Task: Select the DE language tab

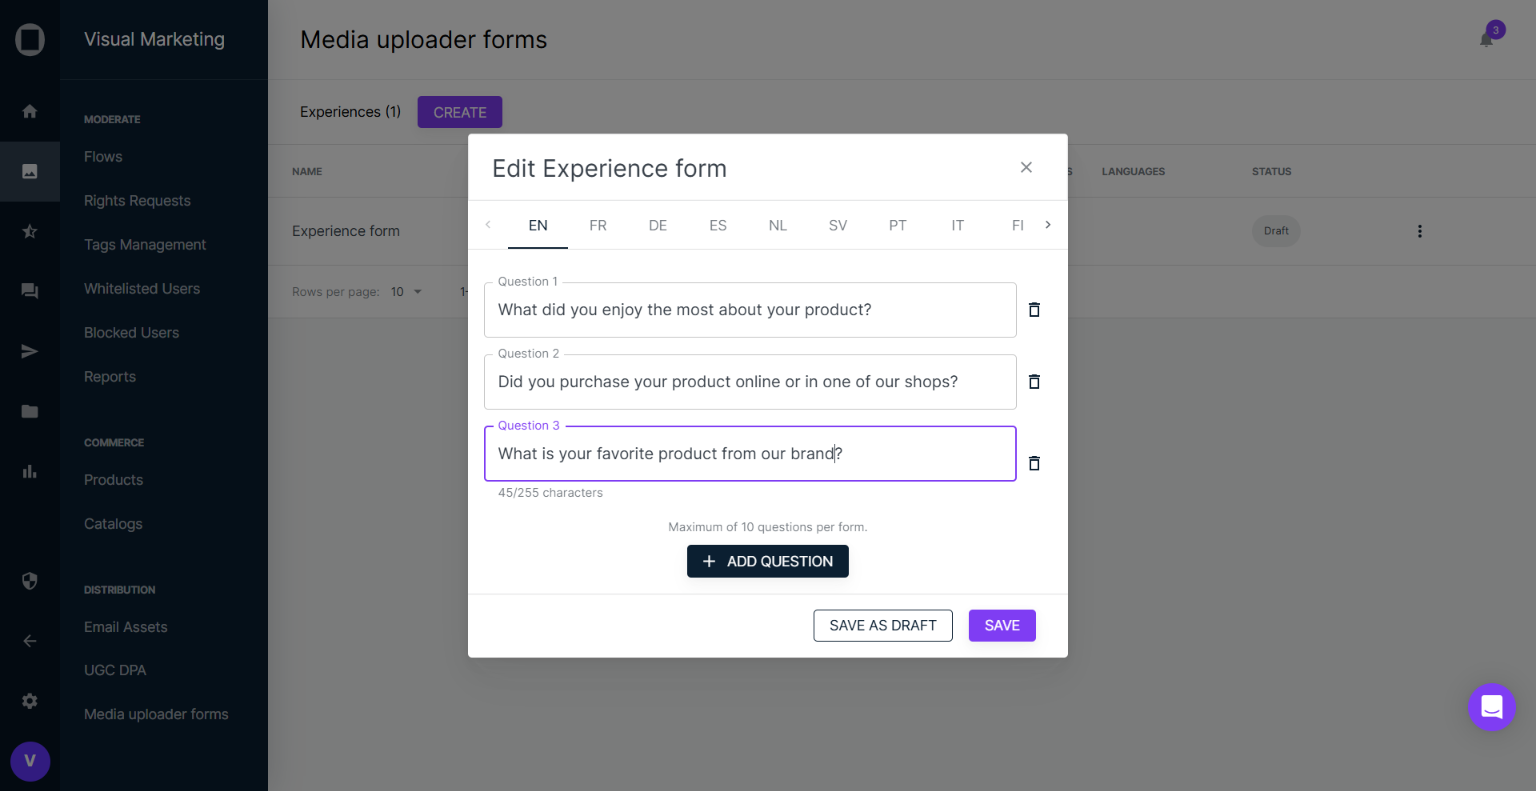Action: pyautogui.click(x=658, y=225)
